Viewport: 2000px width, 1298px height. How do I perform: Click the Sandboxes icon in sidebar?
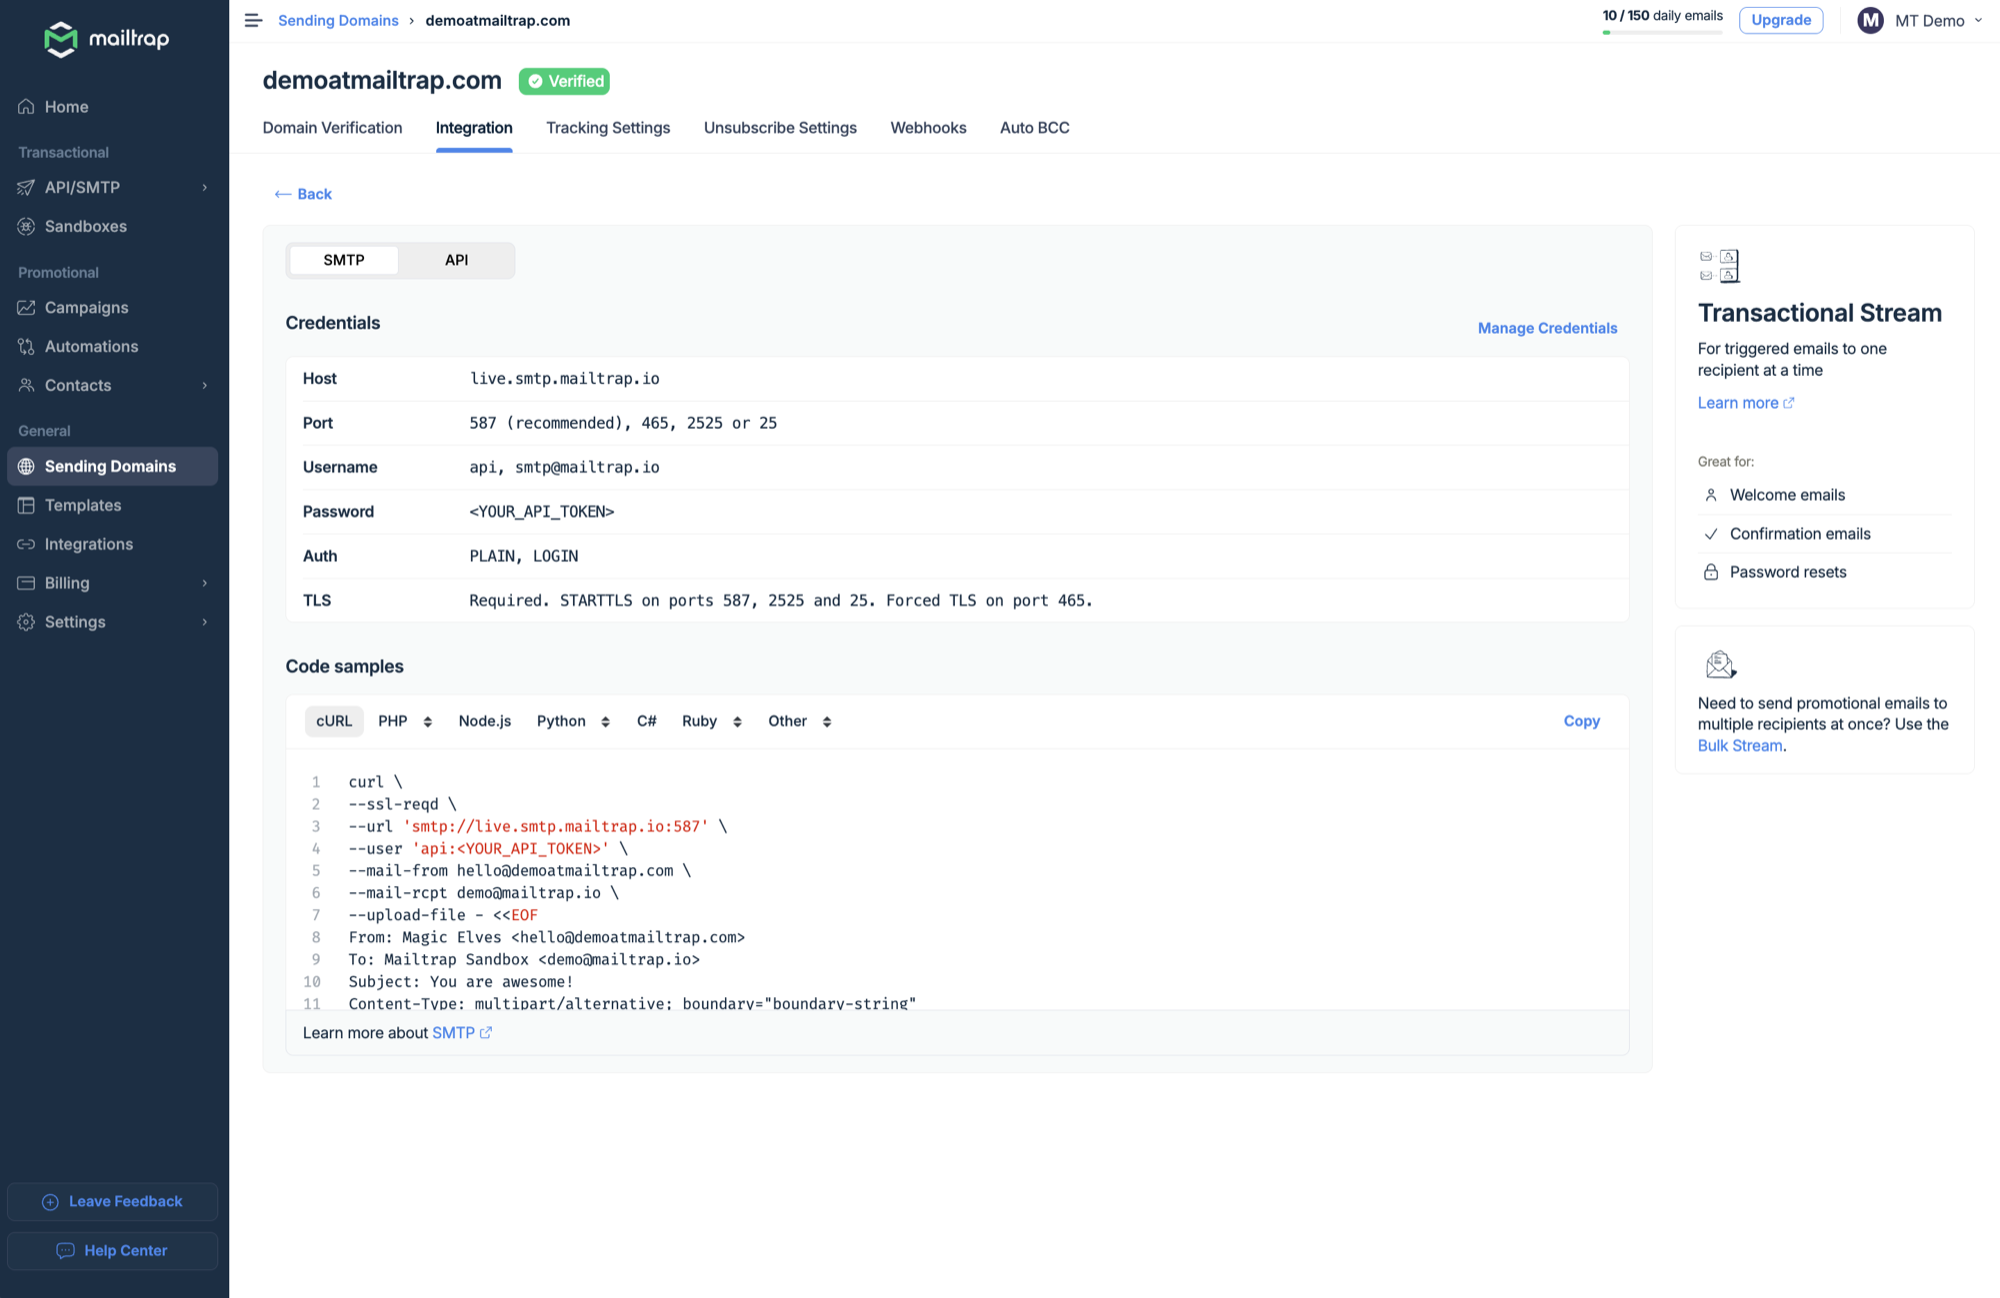tap(27, 226)
